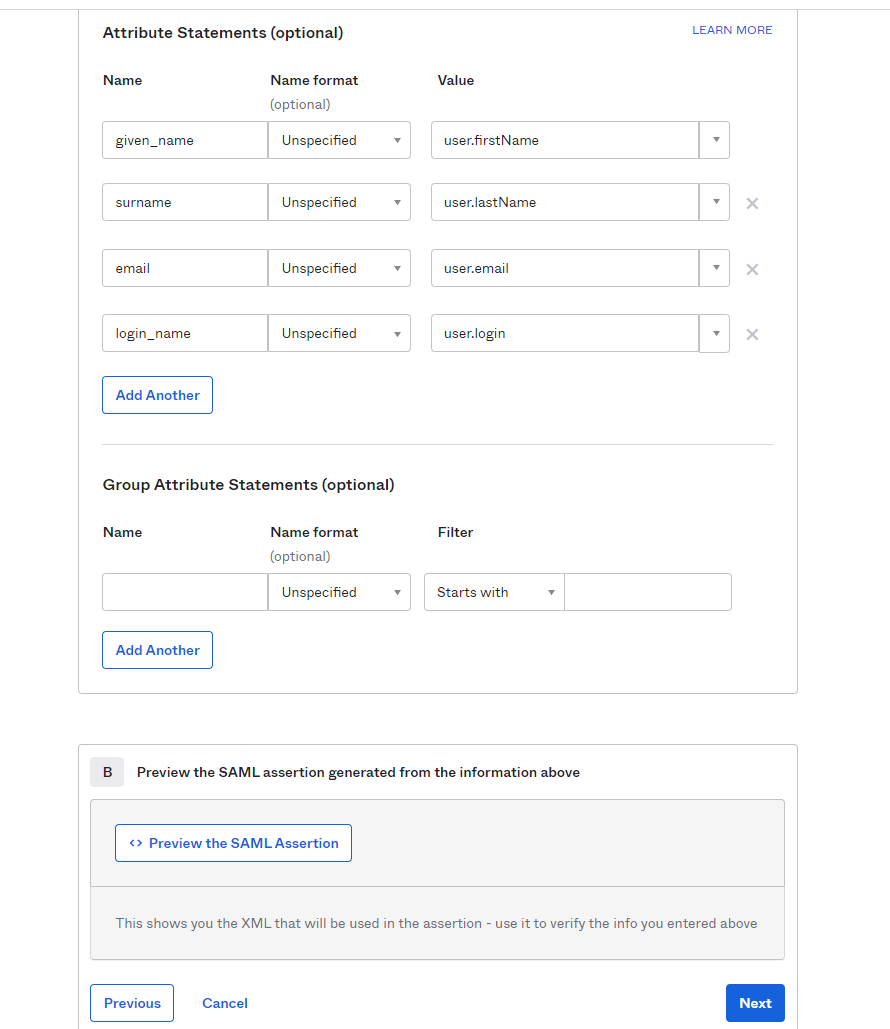
Task: Select the XML assertion help text
Action: 436,923
